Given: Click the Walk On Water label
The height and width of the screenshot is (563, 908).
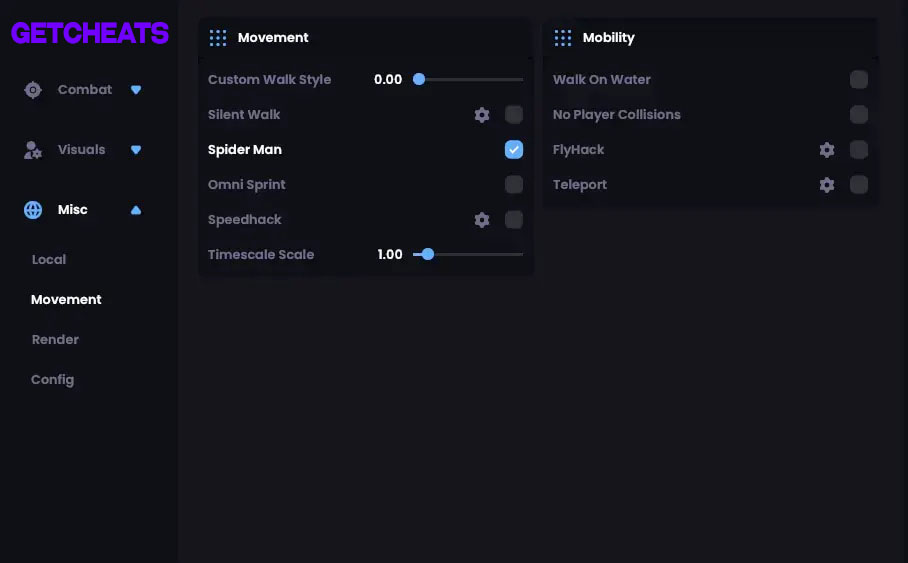Looking at the screenshot, I should click(x=602, y=79).
